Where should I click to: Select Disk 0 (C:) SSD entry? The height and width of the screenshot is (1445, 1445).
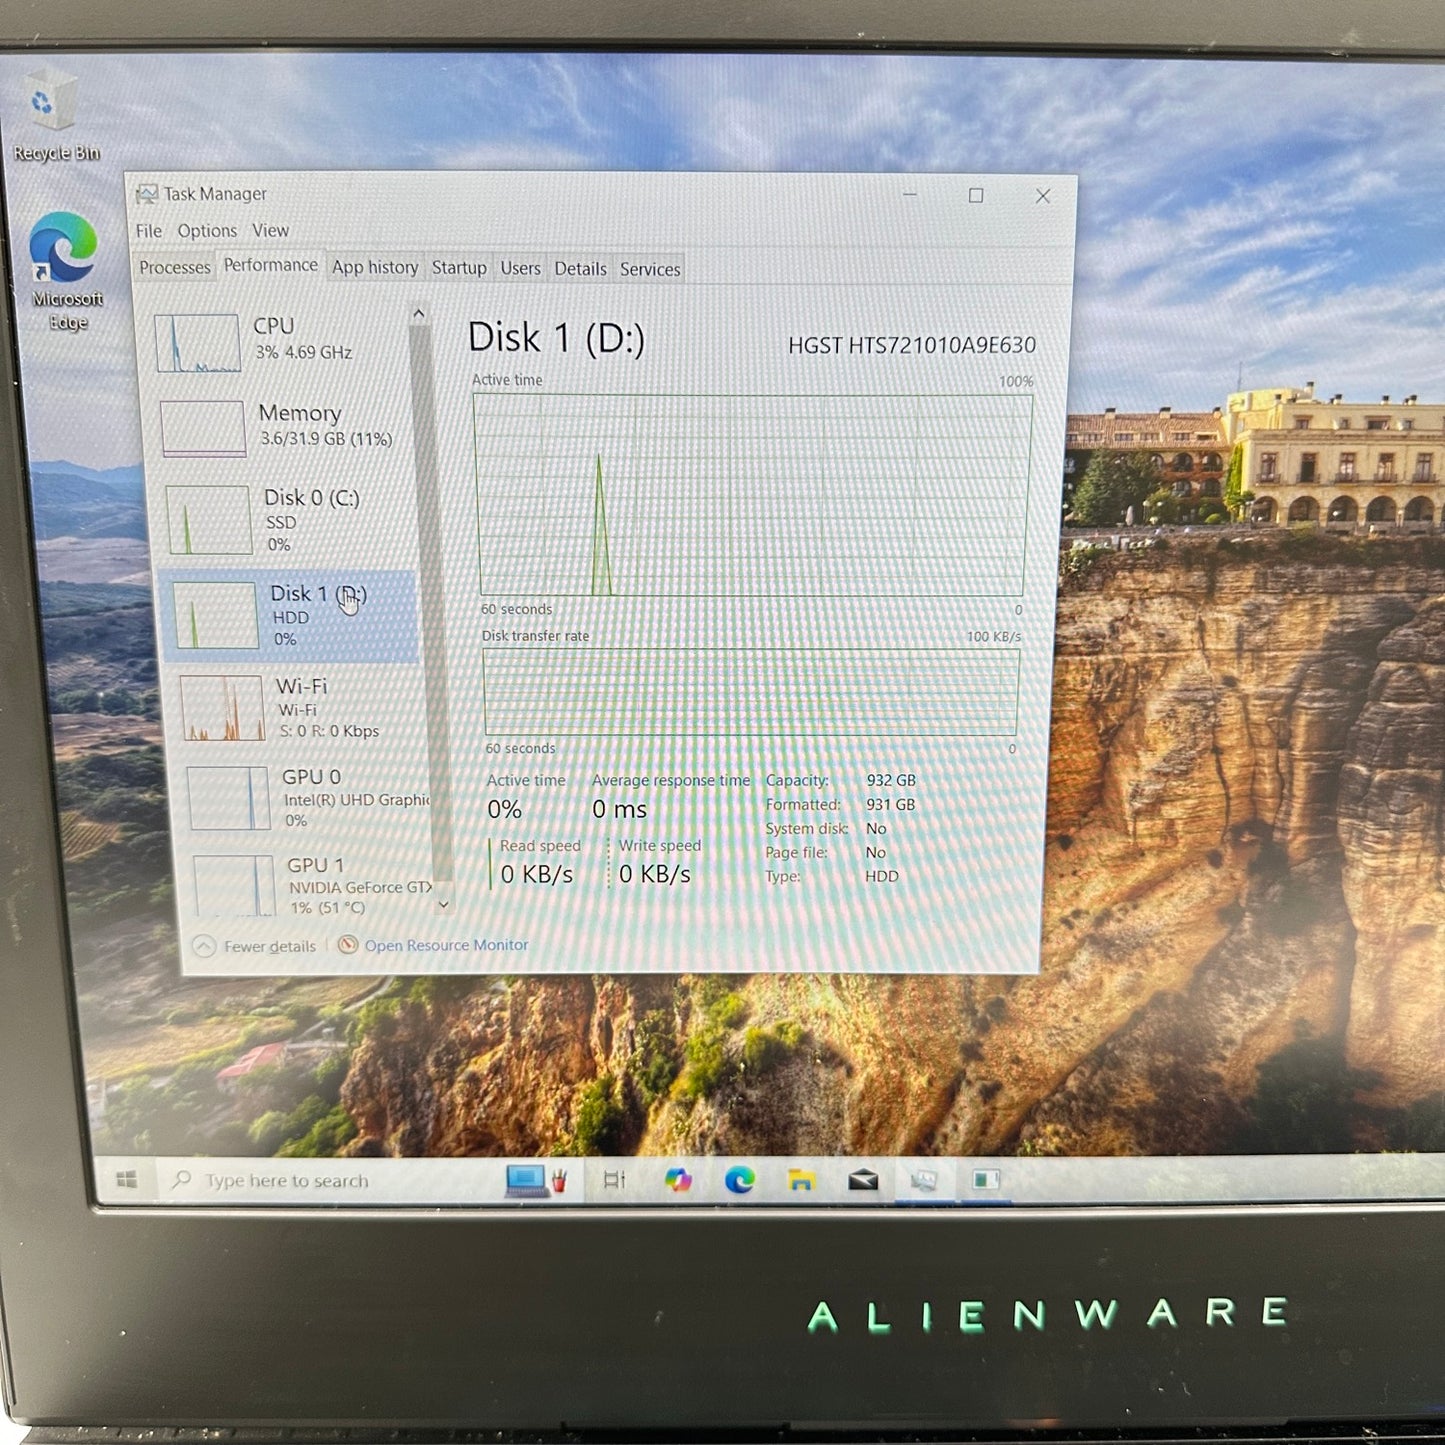[x=290, y=520]
